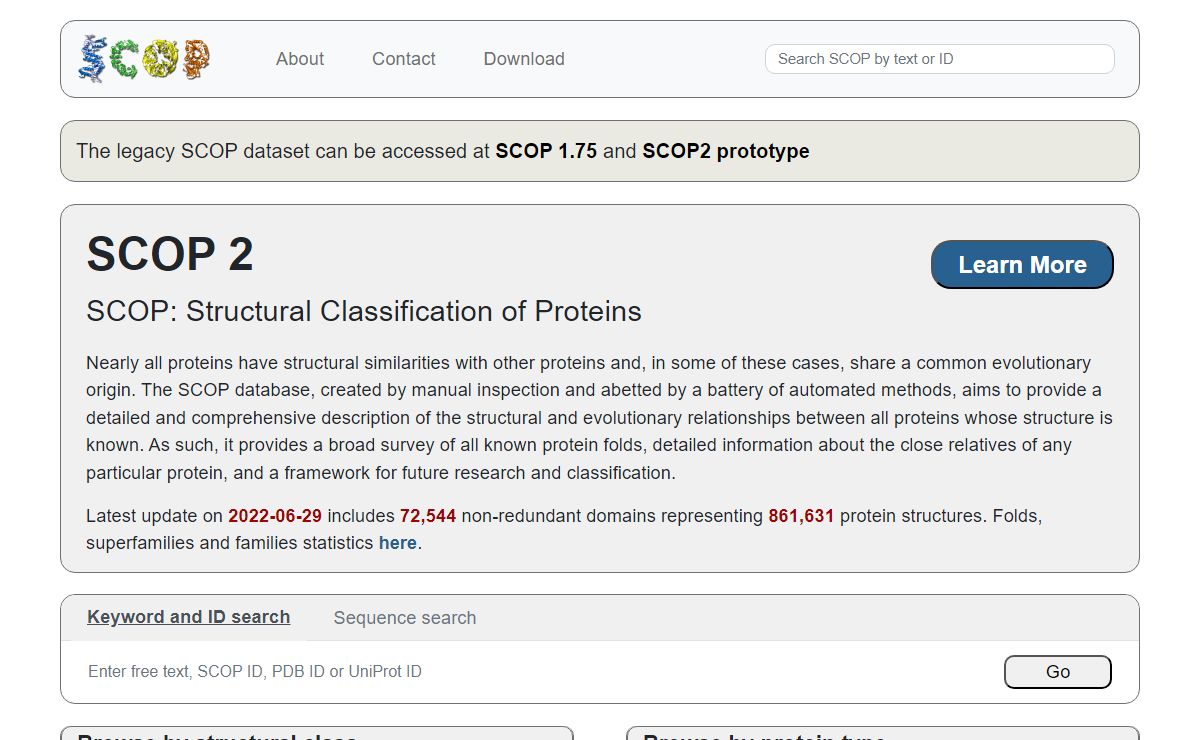Open the SCOP 1.75 legacy link

546,151
